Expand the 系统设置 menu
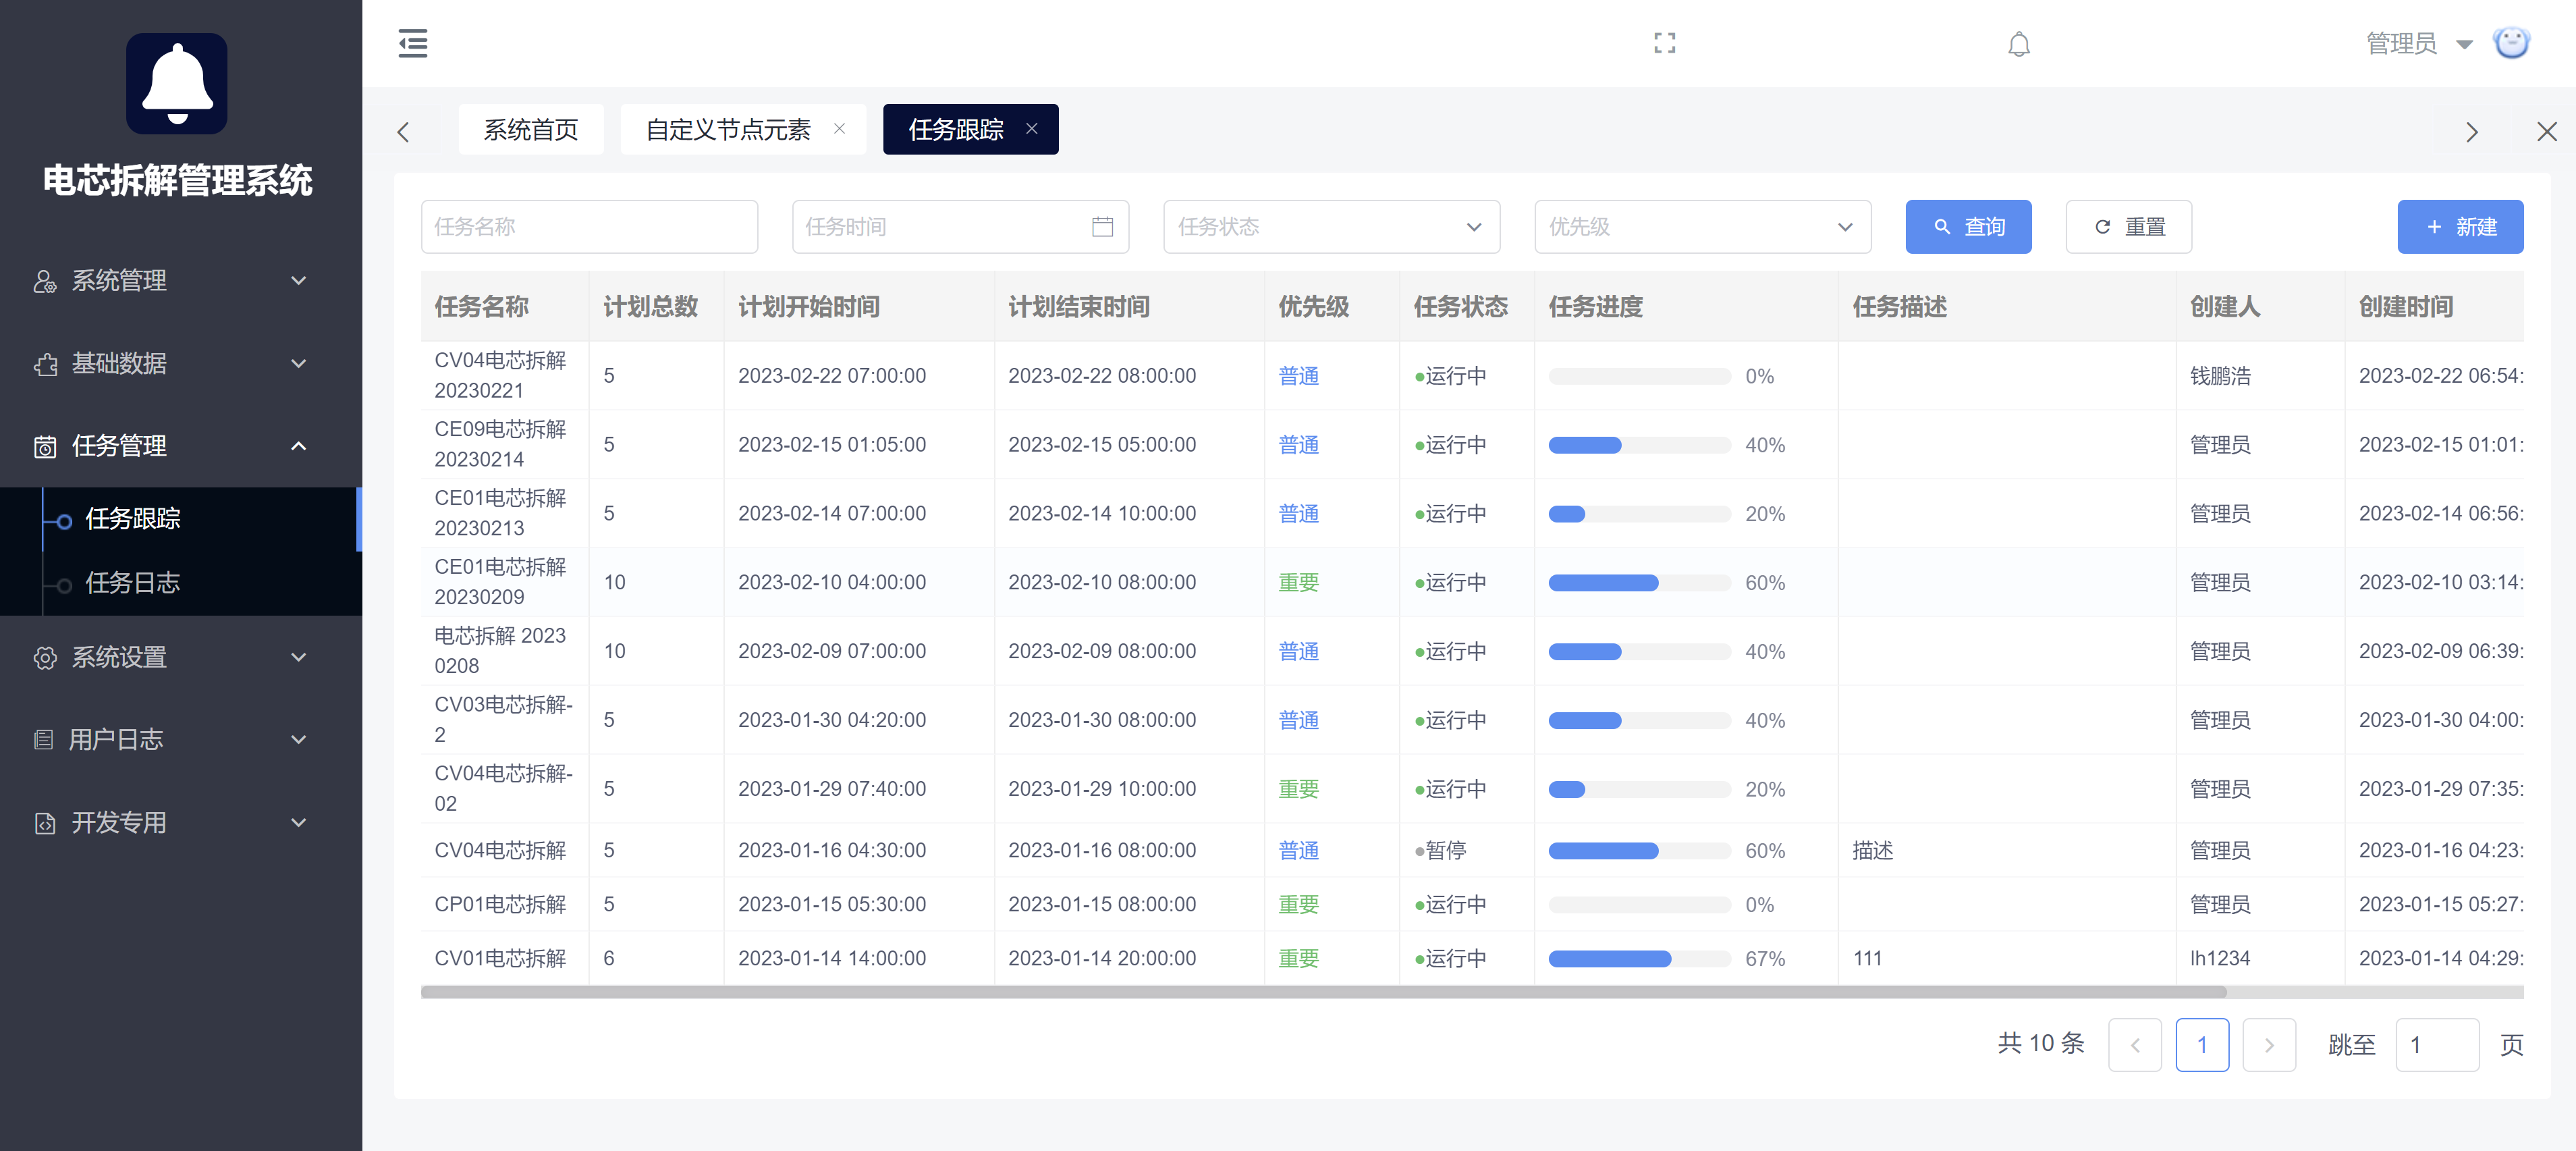The width and height of the screenshot is (2576, 1151). click(x=181, y=658)
